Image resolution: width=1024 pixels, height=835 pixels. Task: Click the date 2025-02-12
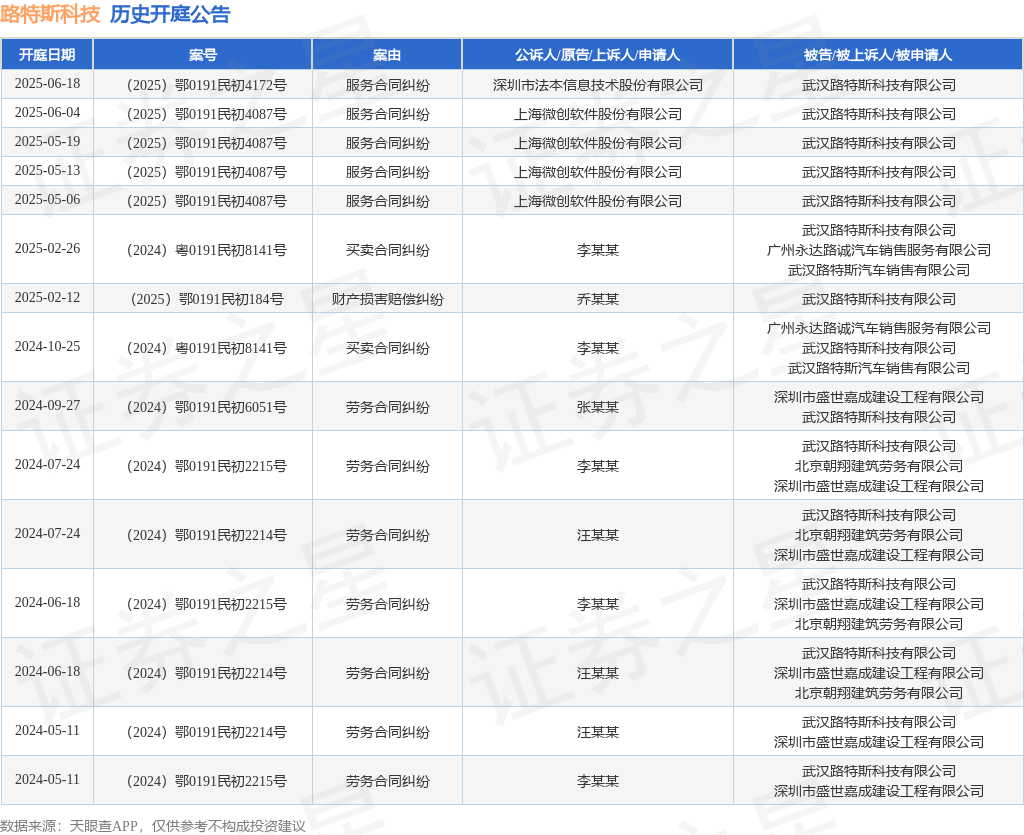(x=48, y=298)
